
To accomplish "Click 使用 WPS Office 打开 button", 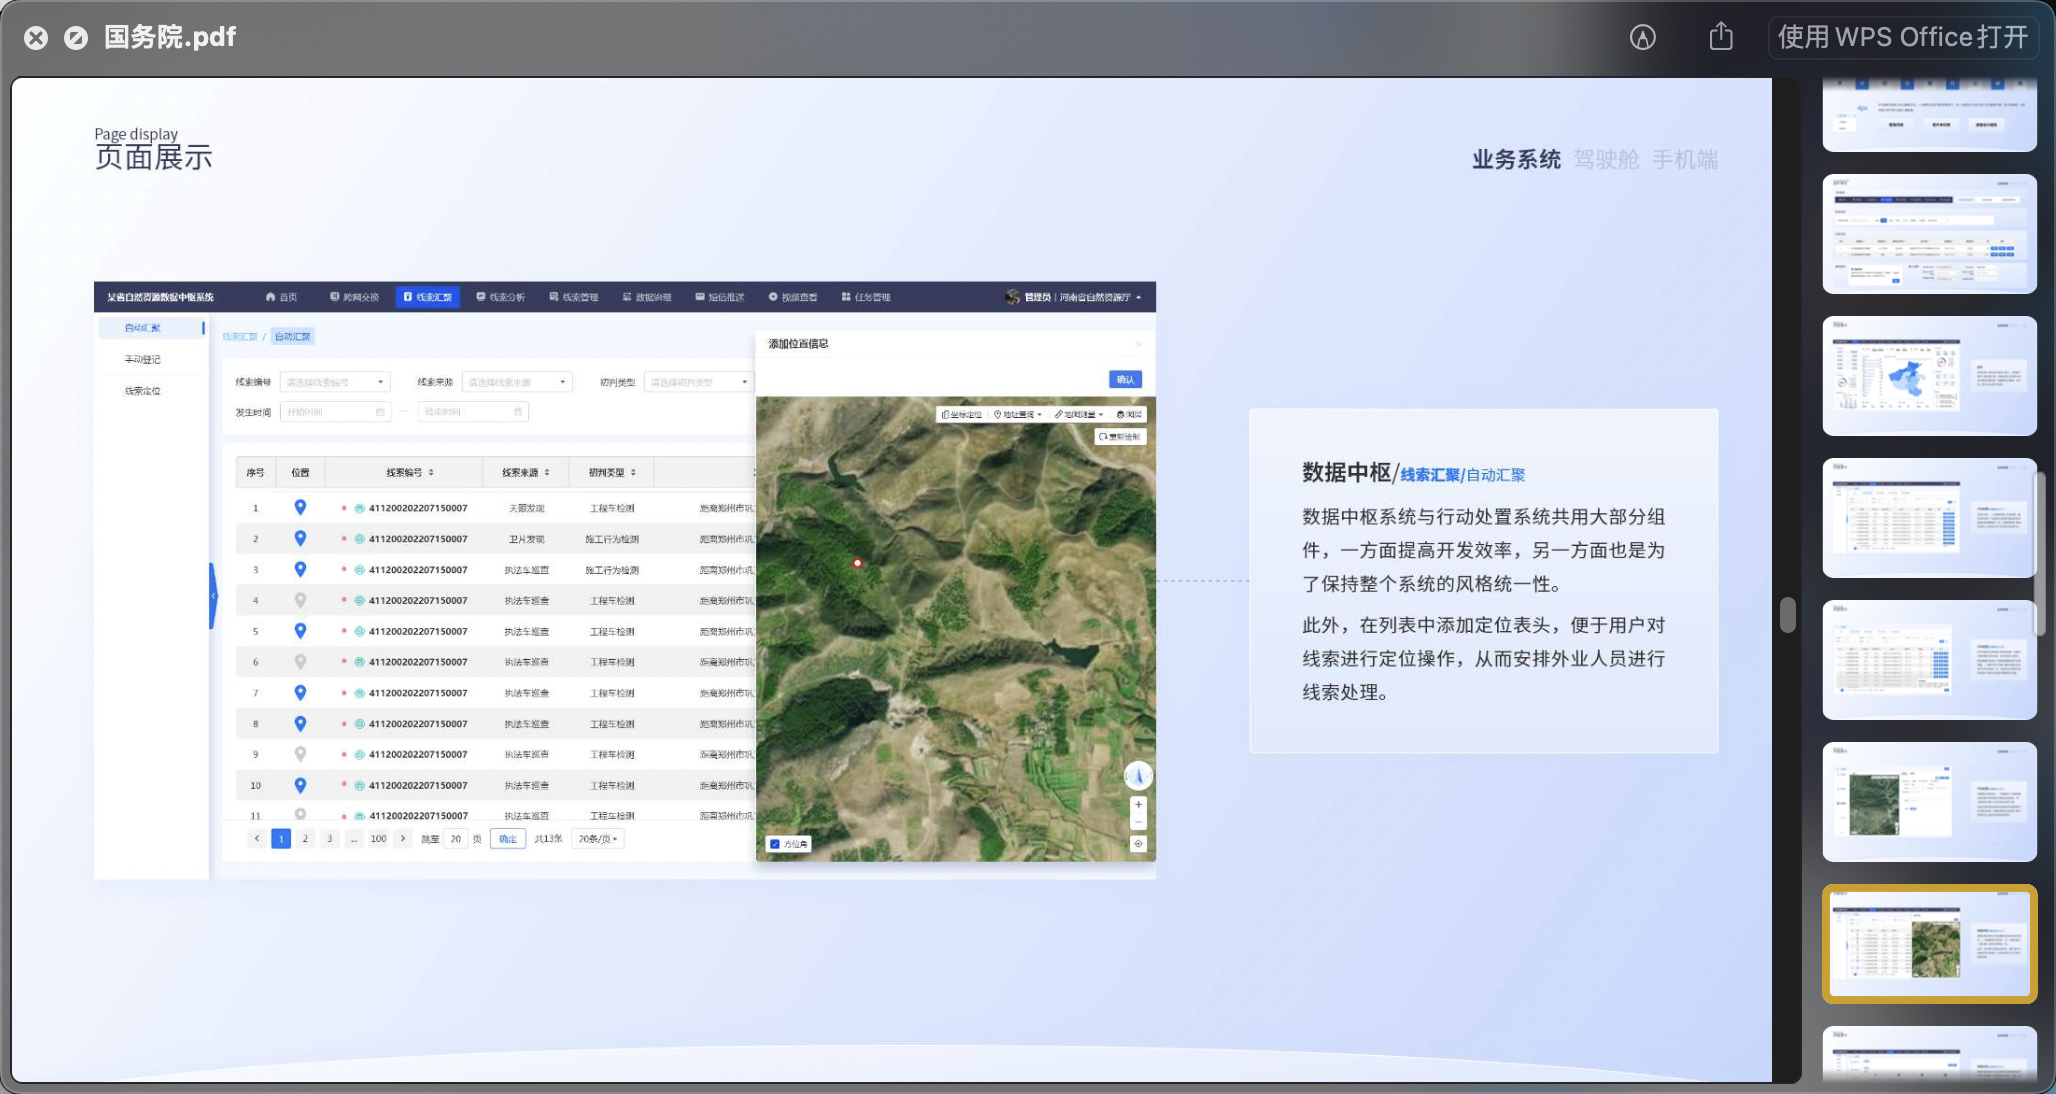I will (x=1903, y=37).
